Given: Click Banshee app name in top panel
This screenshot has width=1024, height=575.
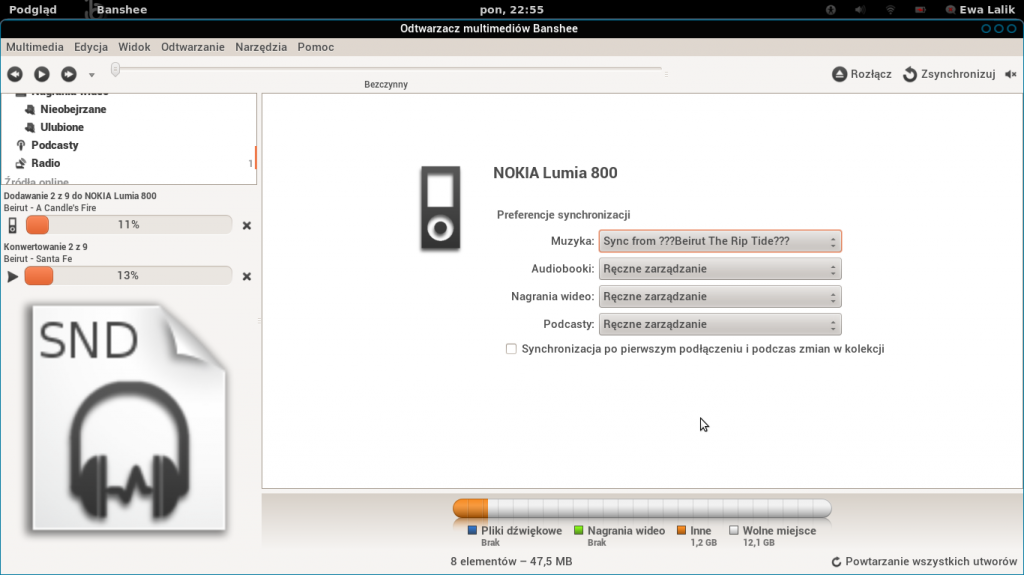Looking at the screenshot, I should point(121,9).
